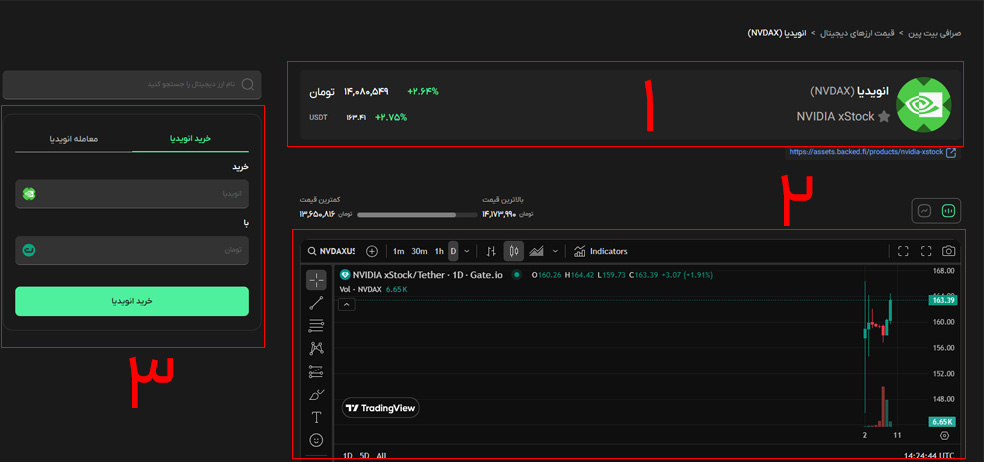This screenshot has height=462, width=984.
Task: Switch to the TradingView candlestick chart view toggle
Action: (x=947, y=212)
